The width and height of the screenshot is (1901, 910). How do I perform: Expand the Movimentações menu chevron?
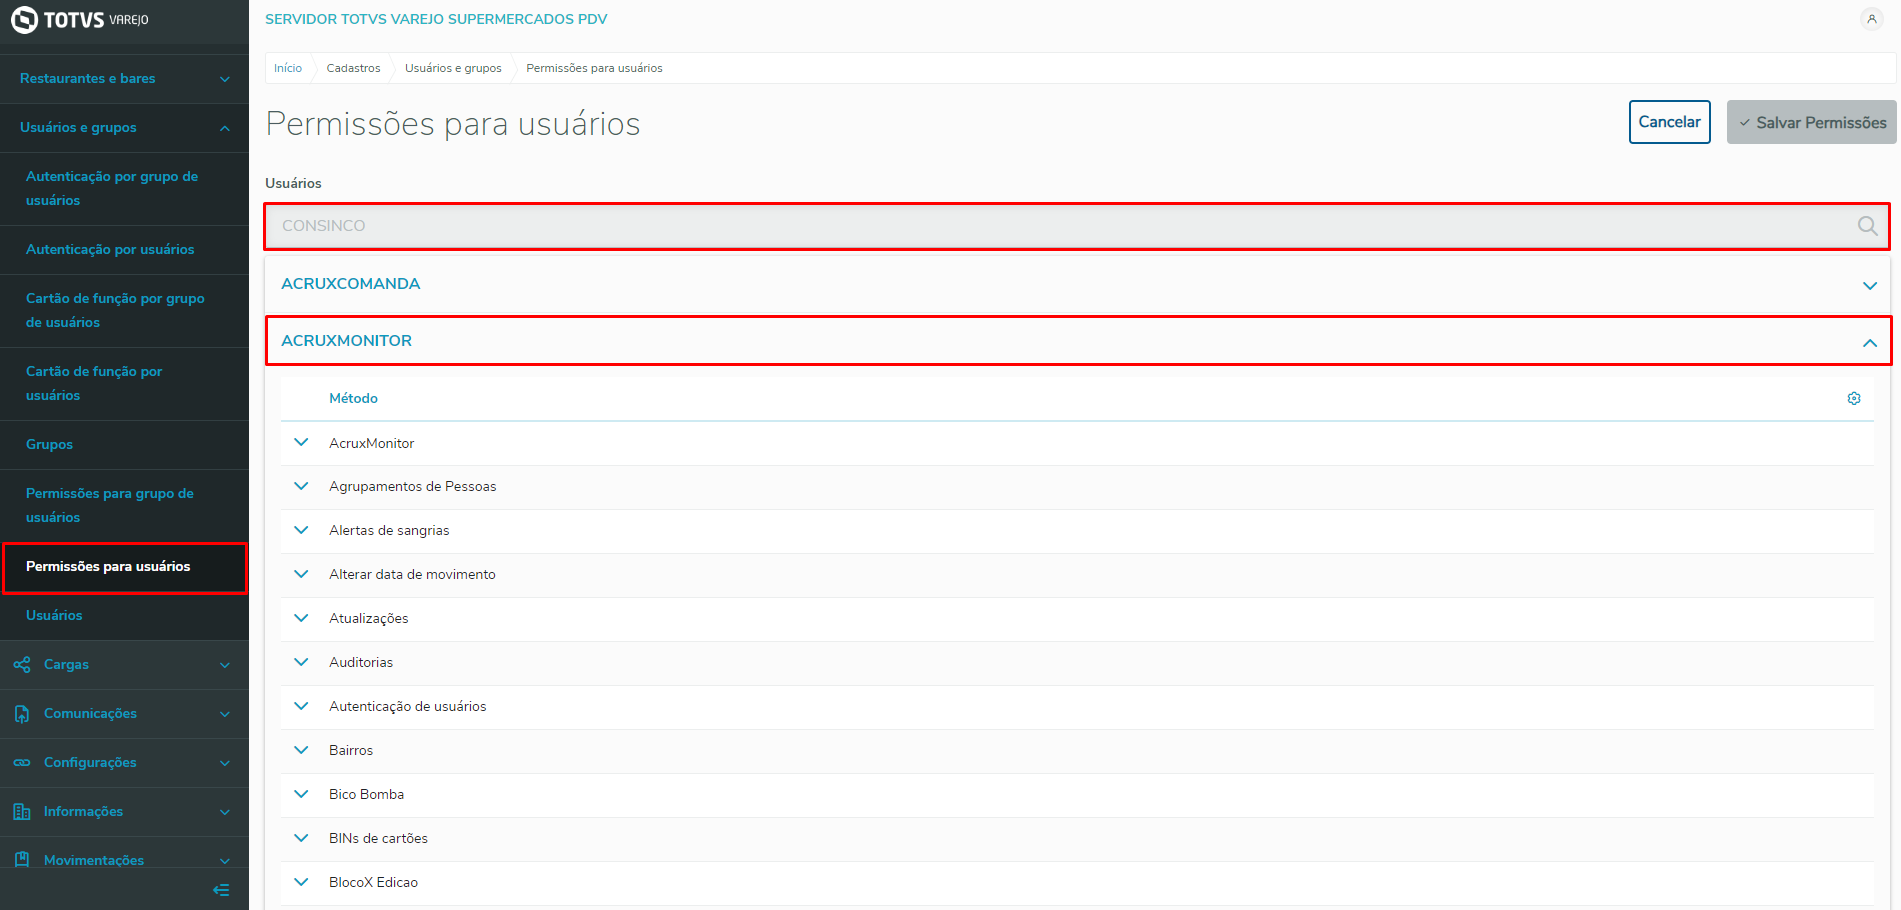(x=225, y=860)
